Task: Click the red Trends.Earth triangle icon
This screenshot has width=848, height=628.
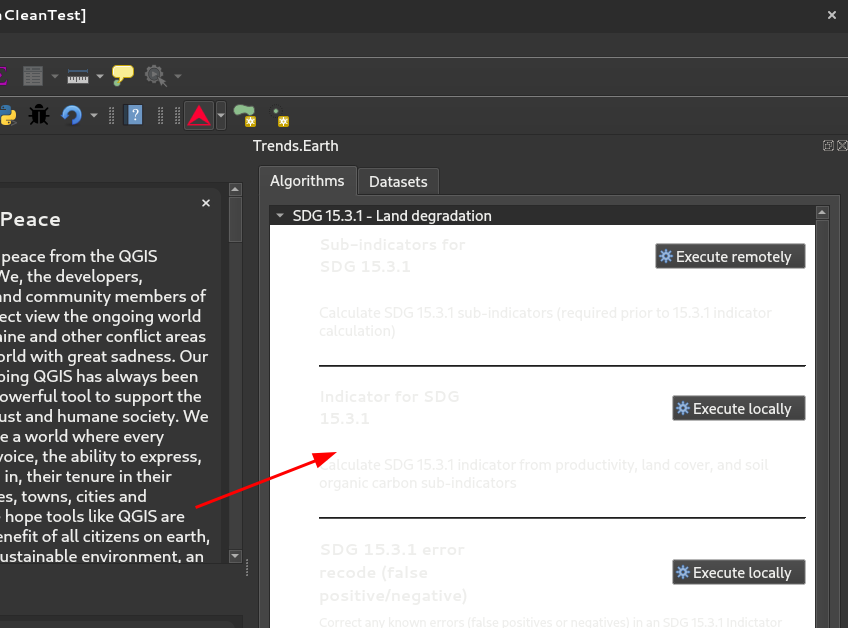Action: click(199, 115)
